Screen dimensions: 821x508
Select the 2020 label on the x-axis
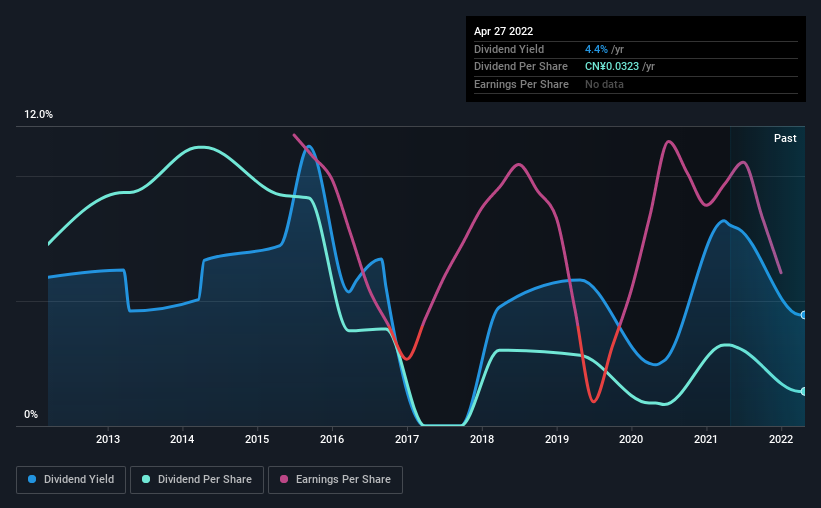(x=631, y=439)
